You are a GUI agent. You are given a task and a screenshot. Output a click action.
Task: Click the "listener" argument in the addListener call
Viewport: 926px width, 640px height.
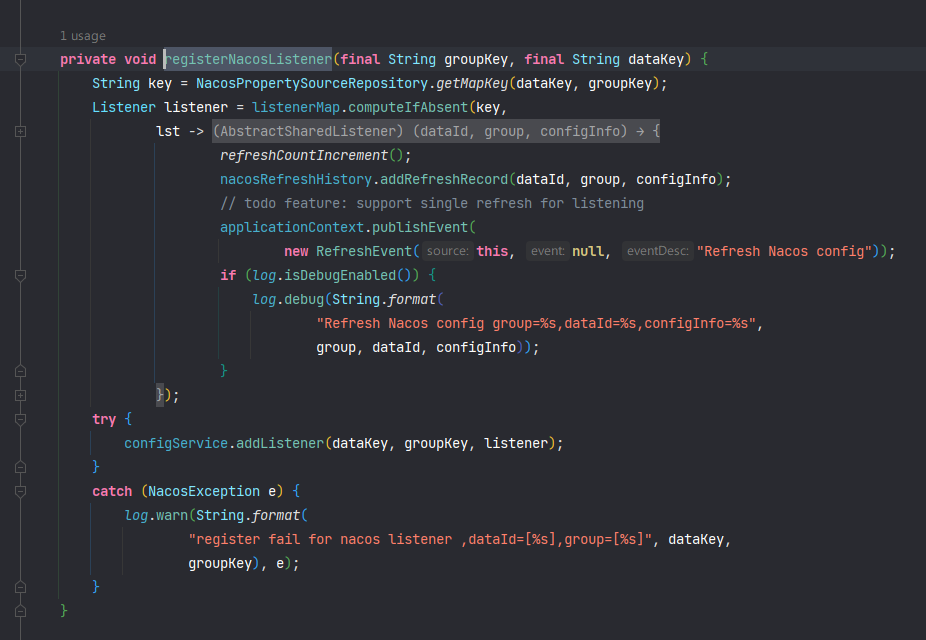(x=516, y=443)
